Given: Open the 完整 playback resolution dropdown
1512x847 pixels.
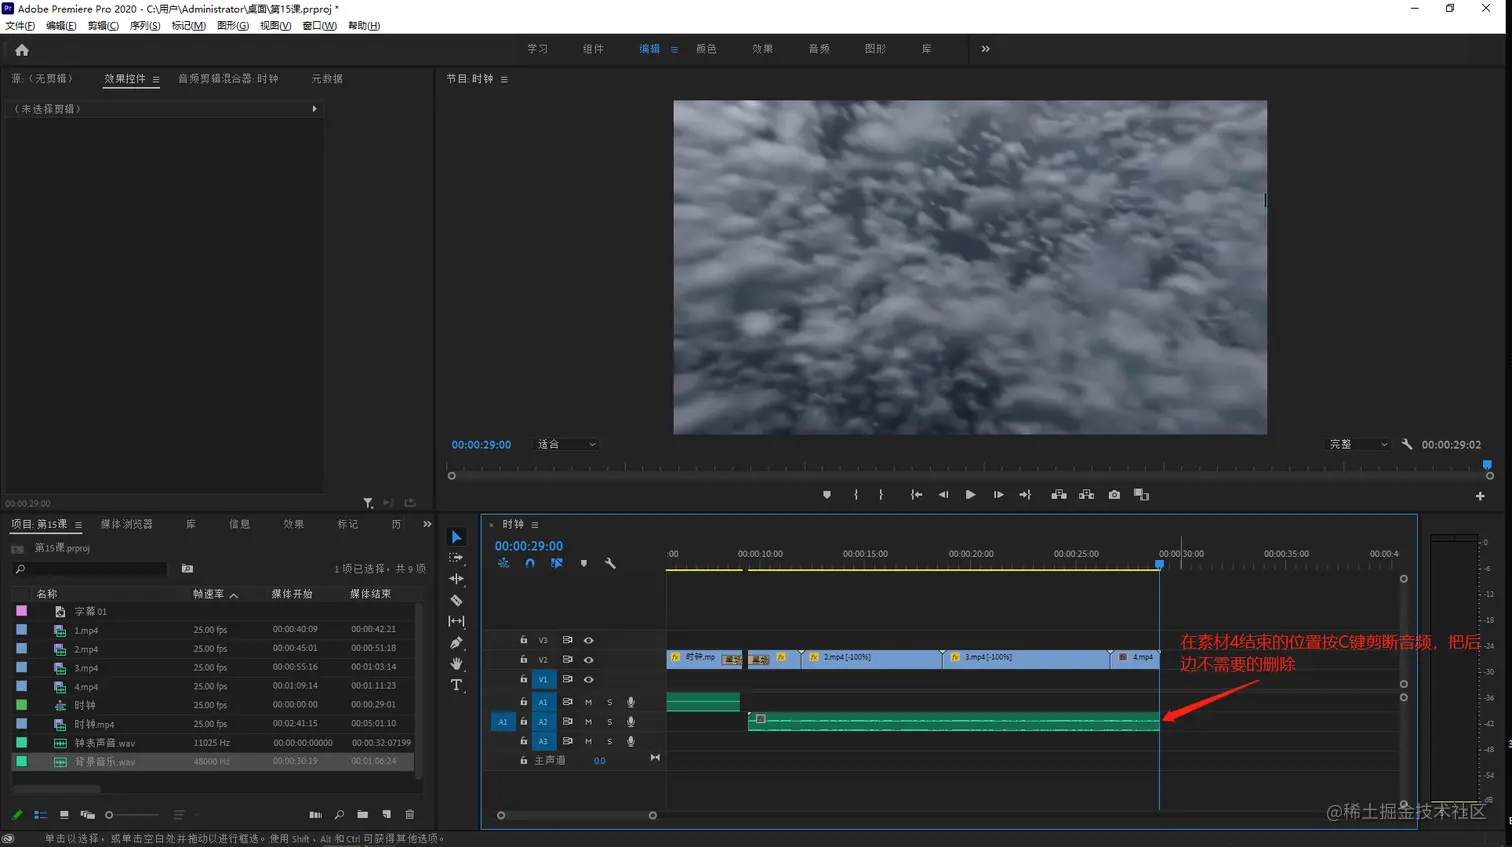Looking at the screenshot, I should [x=1357, y=445].
